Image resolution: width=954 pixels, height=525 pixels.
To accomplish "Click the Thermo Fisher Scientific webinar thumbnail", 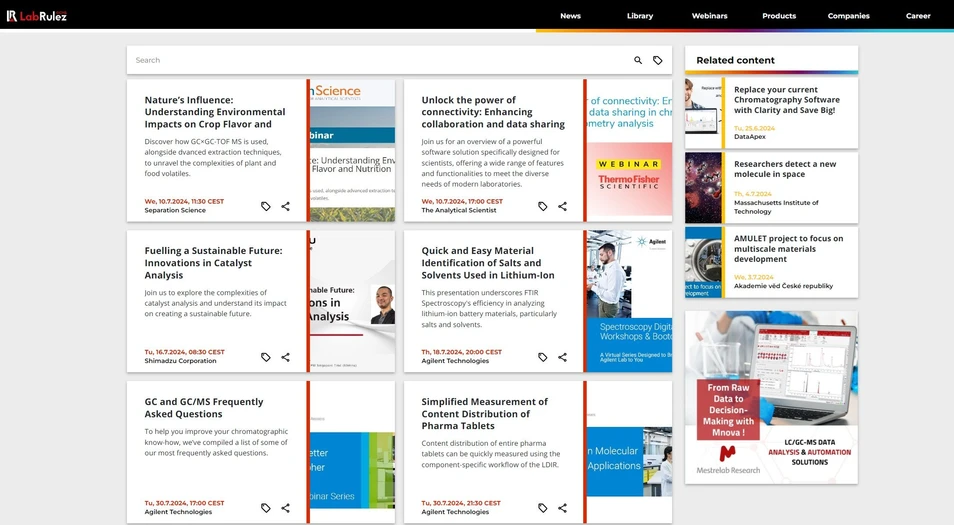I will (629, 150).
